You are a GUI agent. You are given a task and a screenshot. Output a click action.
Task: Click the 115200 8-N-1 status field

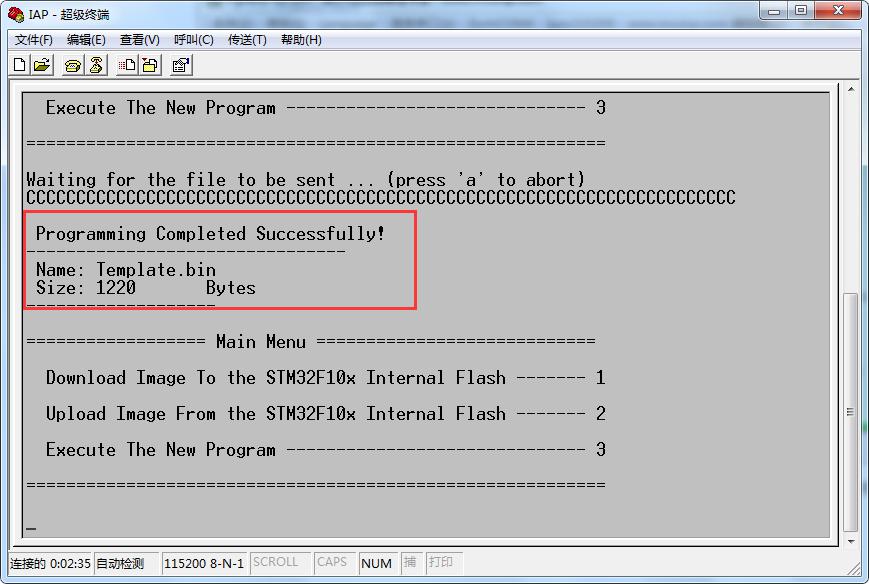pyautogui.click(x=204, y=563)
